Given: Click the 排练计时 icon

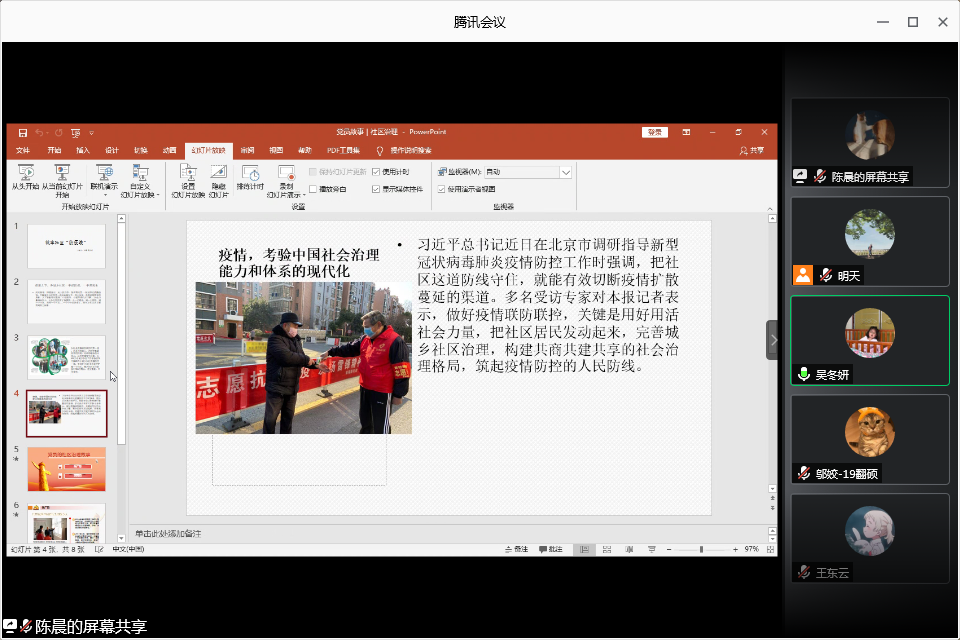Looking at the screenshot, I should coord(250,172).
